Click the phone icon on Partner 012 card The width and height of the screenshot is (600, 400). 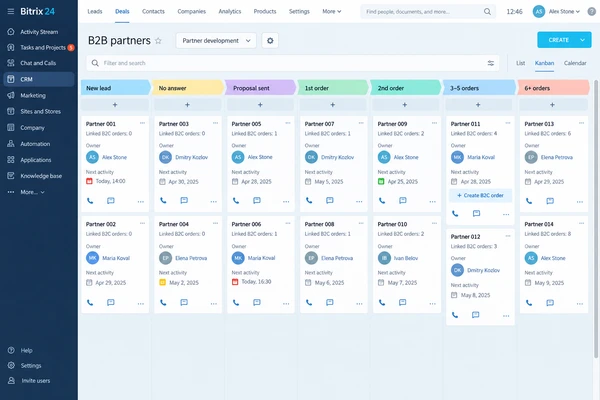(455, 315)
